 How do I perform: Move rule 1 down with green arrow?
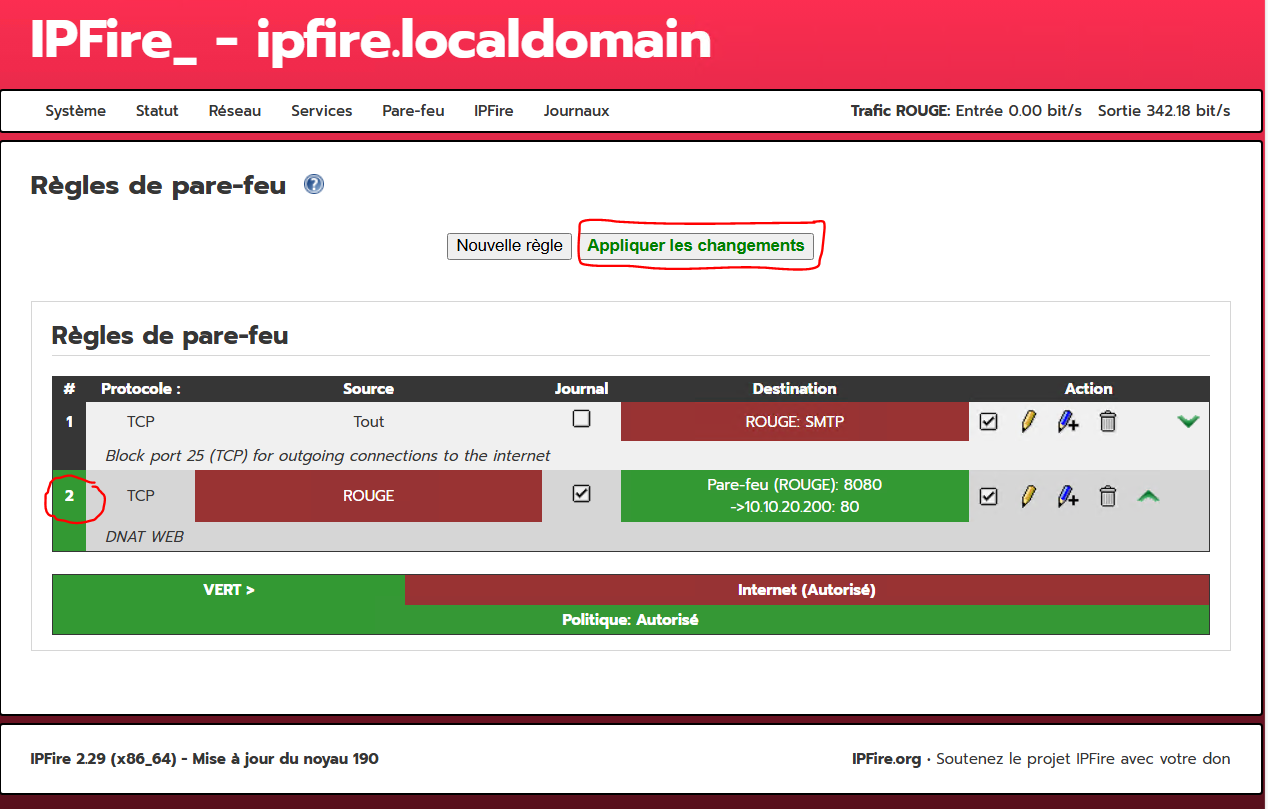pos(1188,422)
